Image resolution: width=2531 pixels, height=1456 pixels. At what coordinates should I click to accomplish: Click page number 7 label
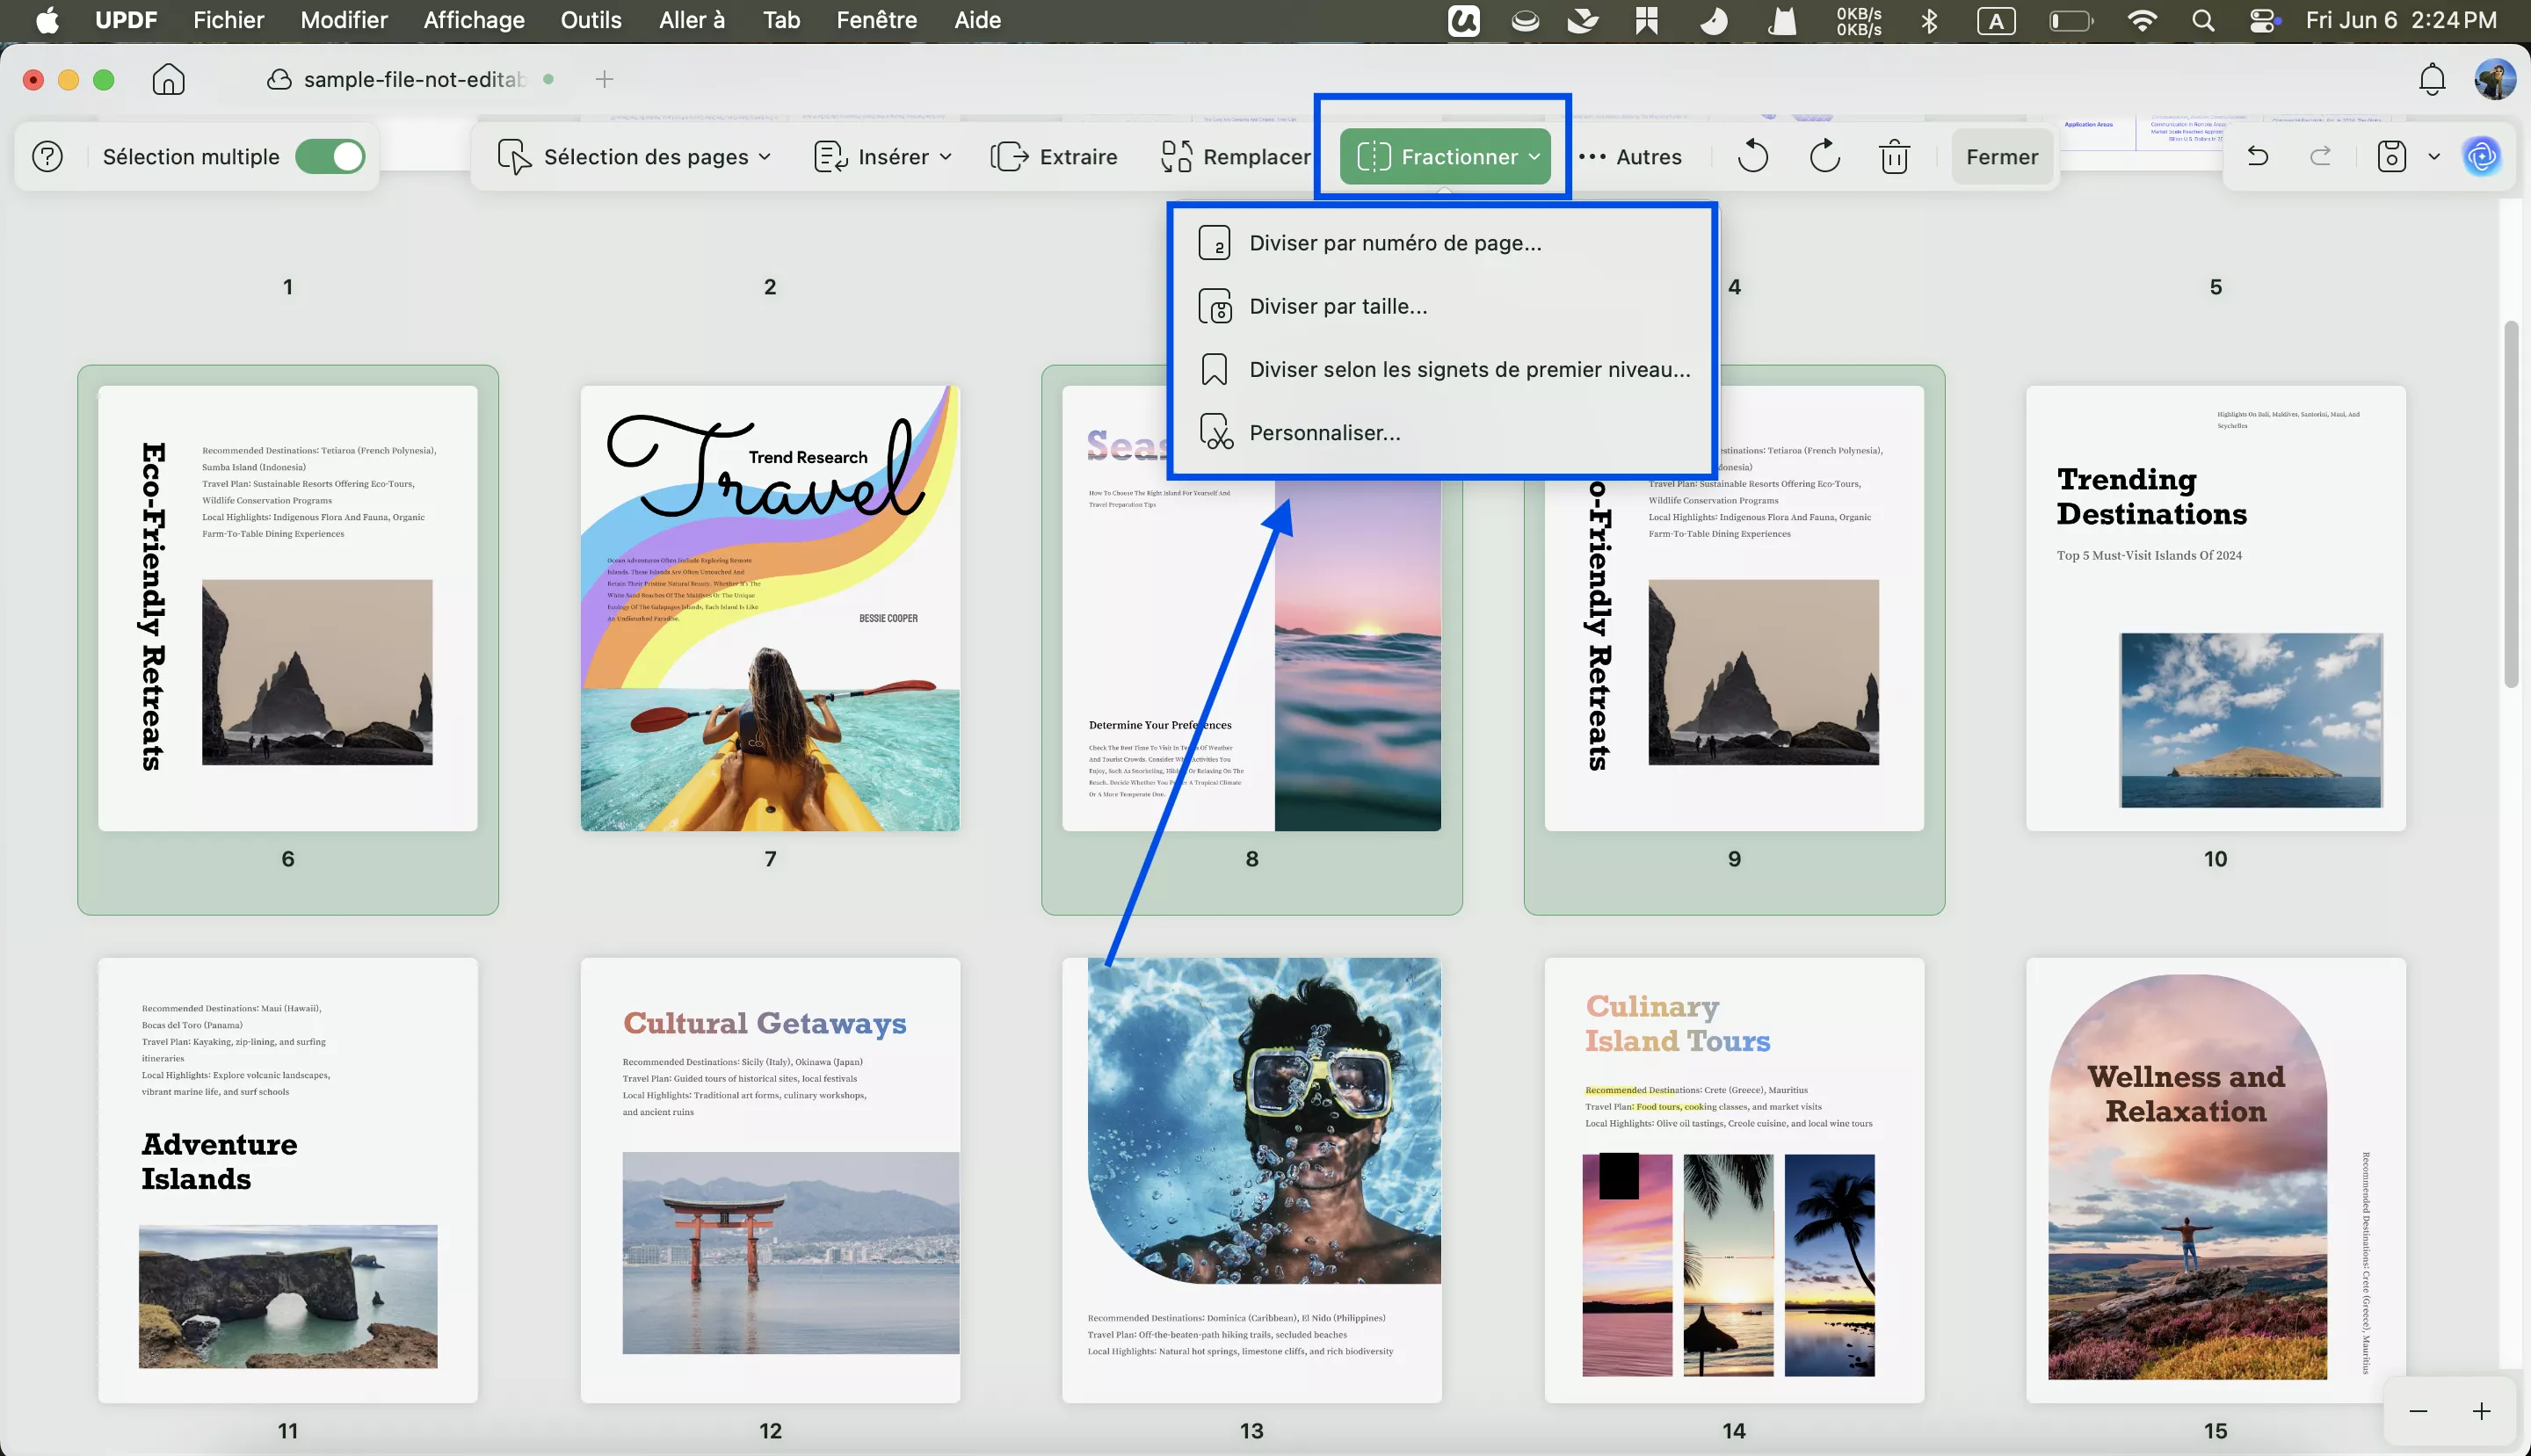click(770, 859)
